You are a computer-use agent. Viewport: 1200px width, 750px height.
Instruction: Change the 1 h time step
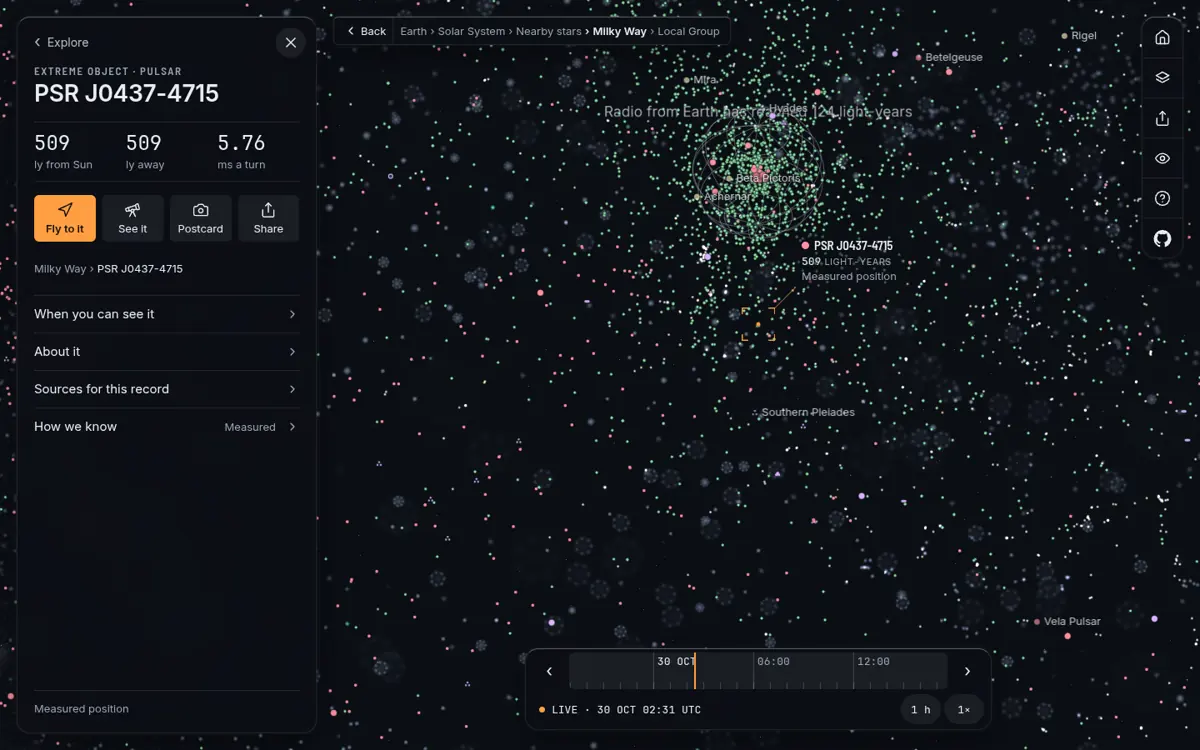[921, 710]
